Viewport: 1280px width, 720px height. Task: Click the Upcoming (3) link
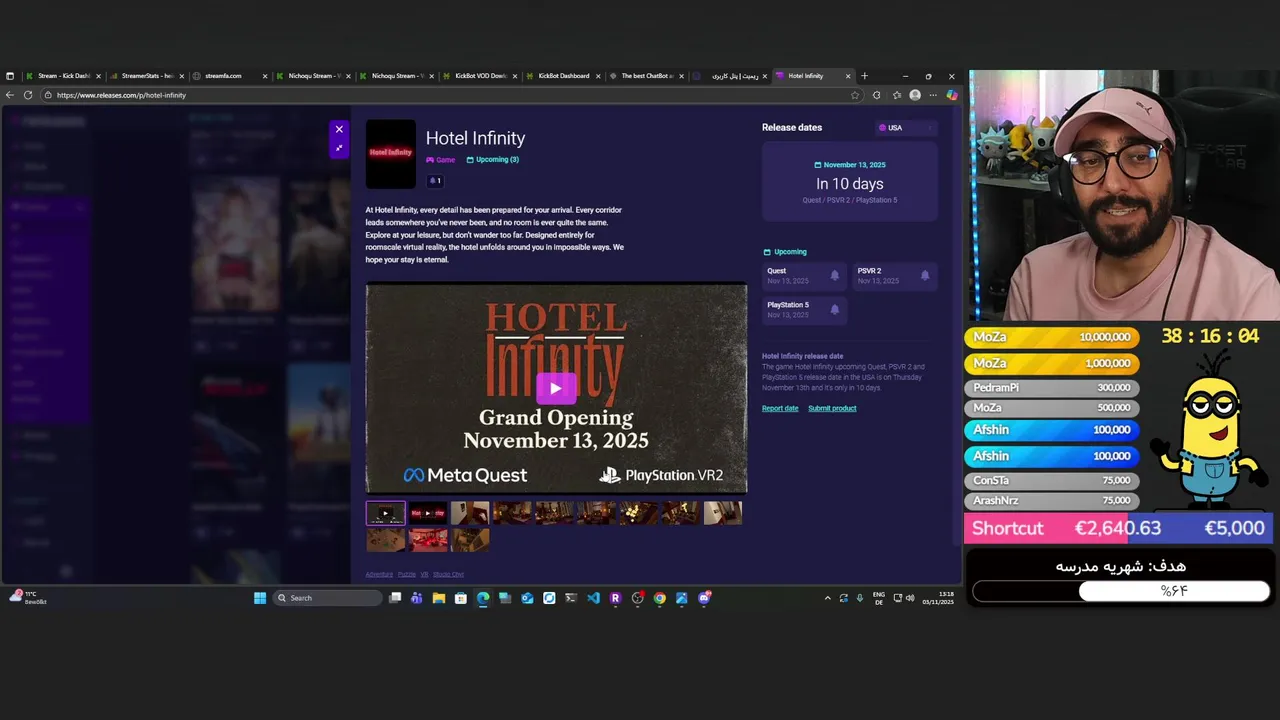(x=493, y=160)
